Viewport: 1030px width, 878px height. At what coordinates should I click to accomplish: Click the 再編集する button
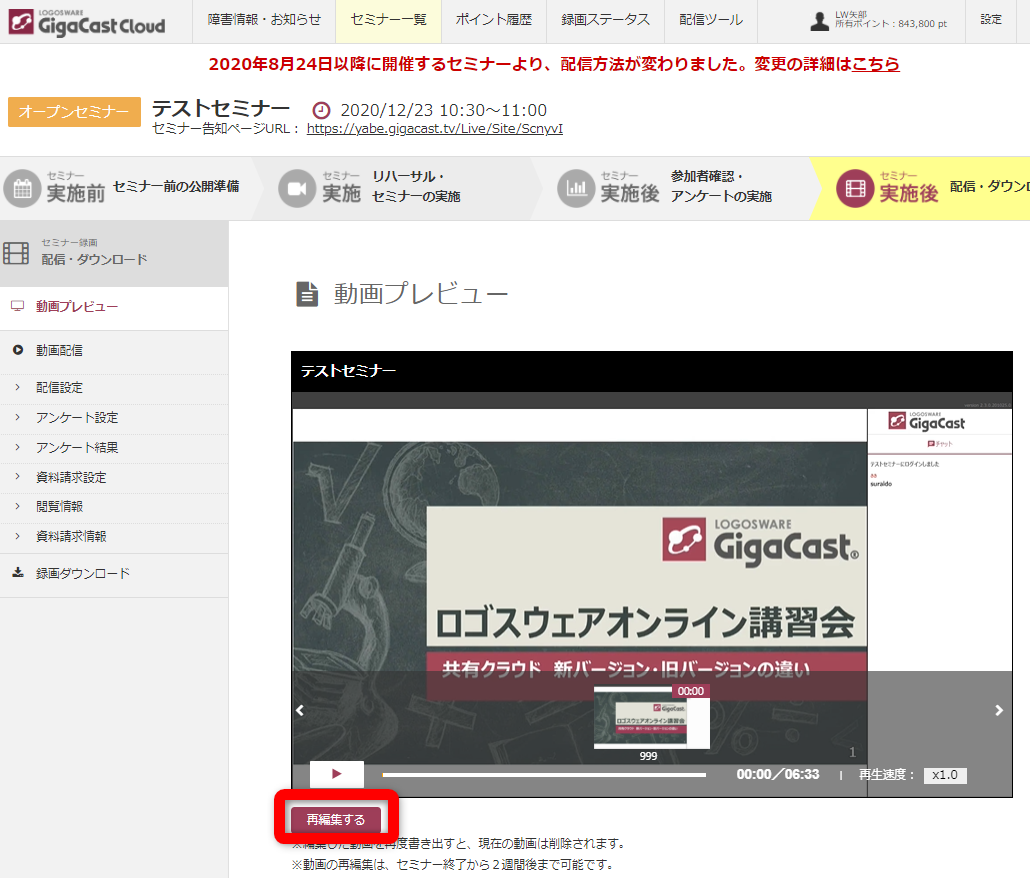click(336, 819)
